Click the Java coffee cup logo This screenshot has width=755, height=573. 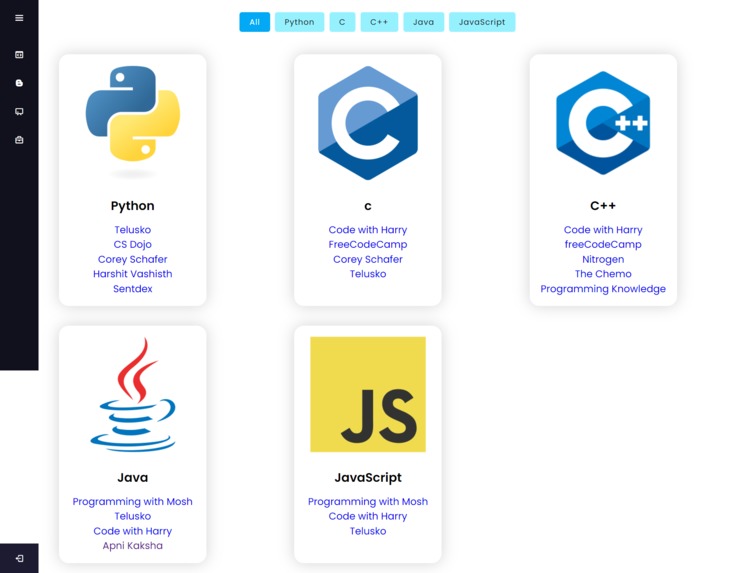133,394
